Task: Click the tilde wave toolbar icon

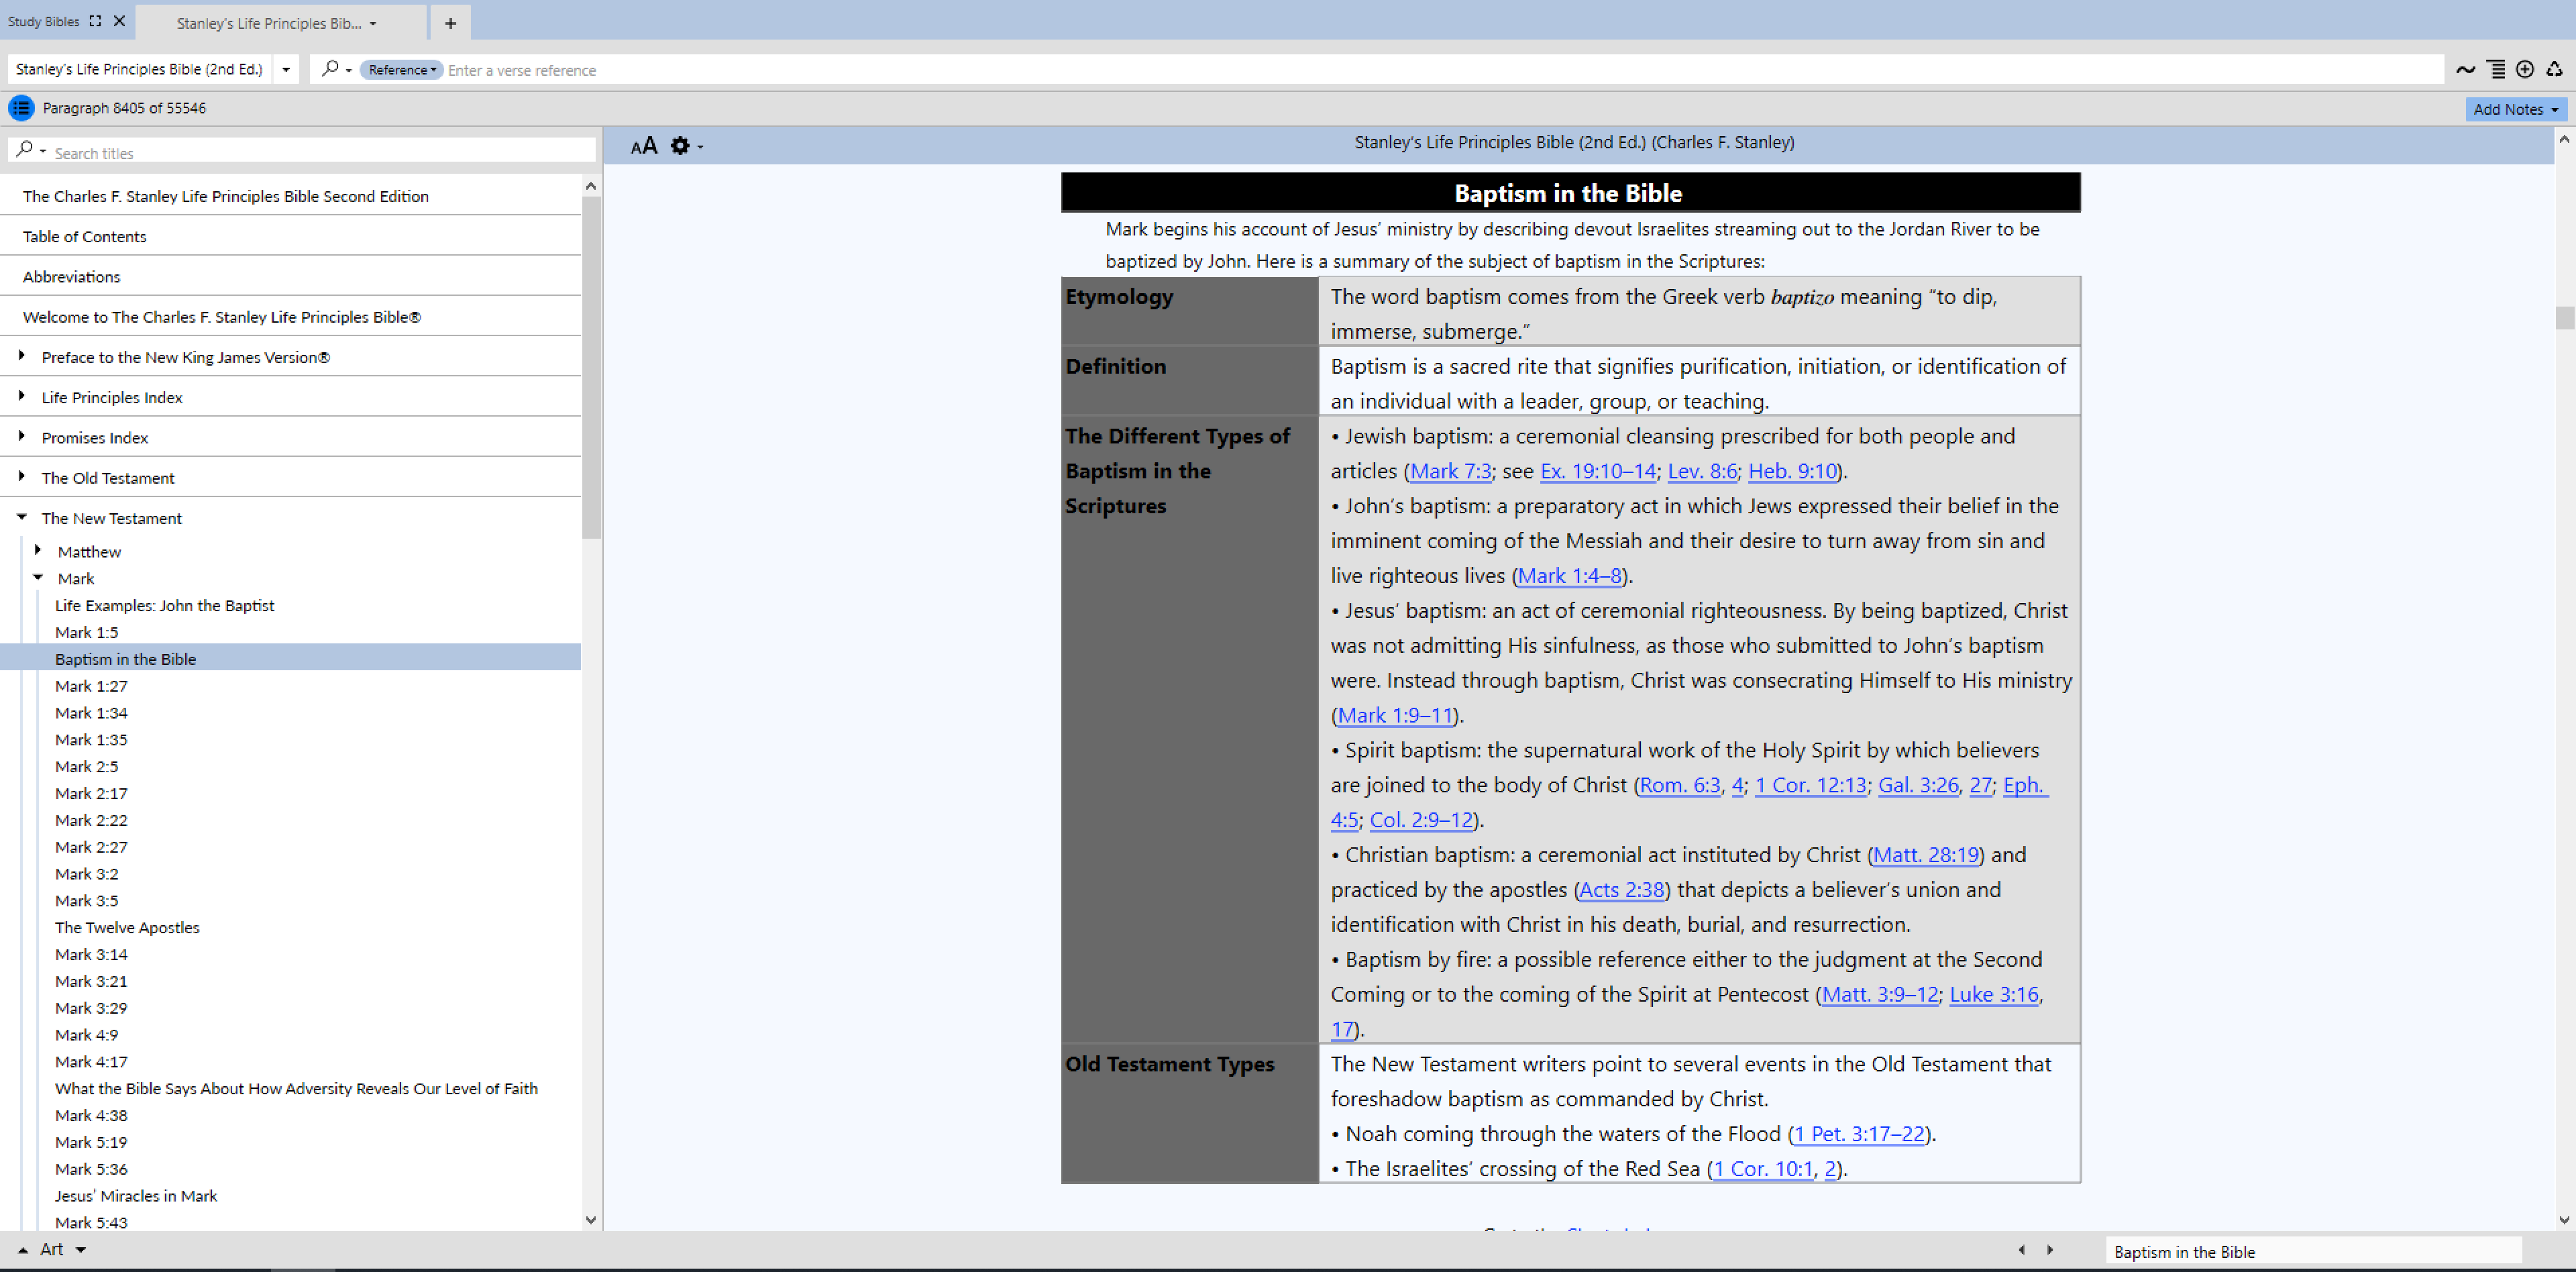Action: [2465, 70]
